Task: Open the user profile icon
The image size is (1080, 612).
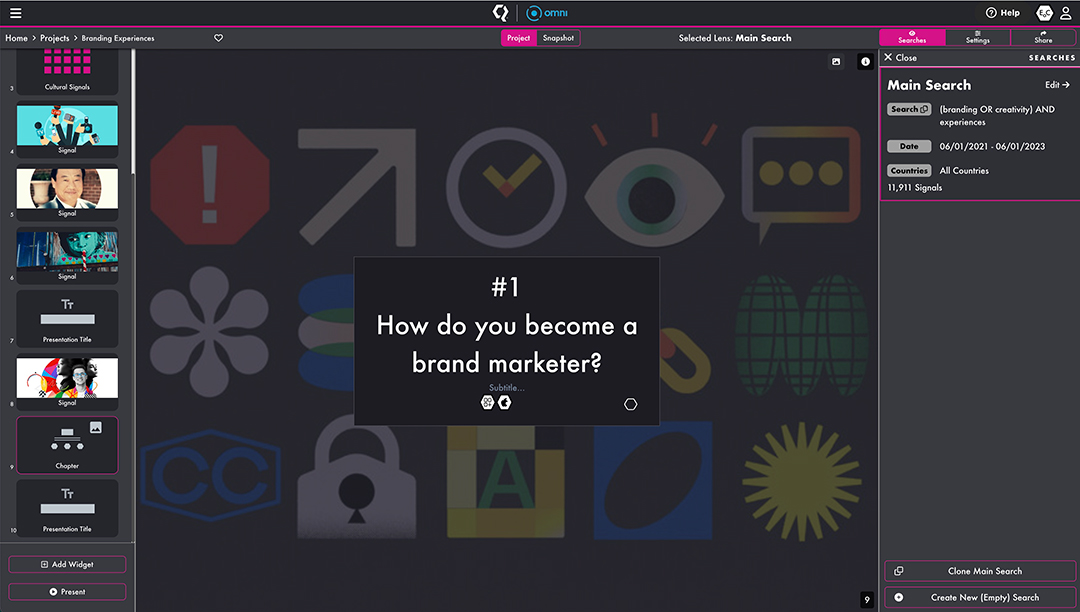Action: 1067,13
